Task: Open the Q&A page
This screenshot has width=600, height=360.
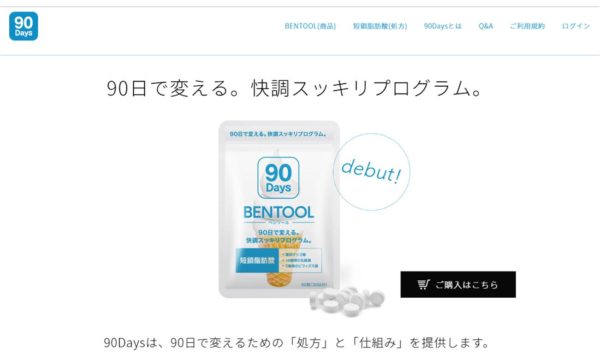Action: 486,26
